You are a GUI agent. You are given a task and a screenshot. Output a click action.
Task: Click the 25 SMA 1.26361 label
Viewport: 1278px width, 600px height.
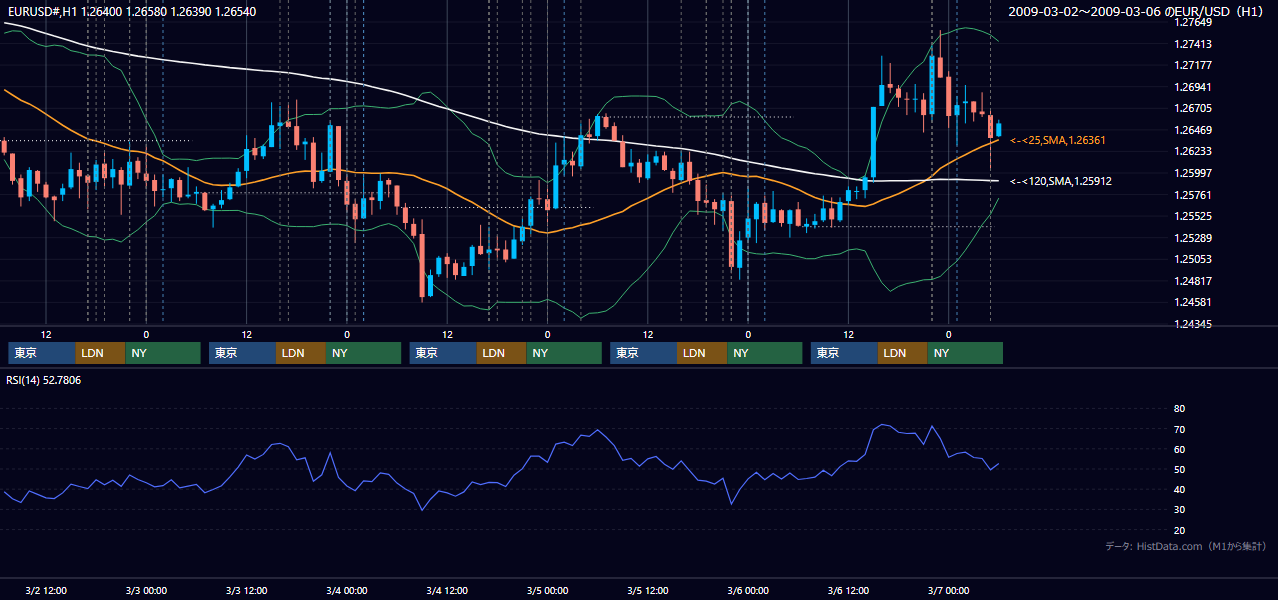(x=1058, y=140)
